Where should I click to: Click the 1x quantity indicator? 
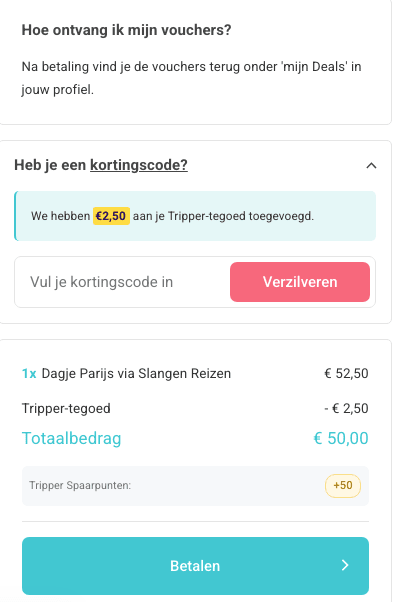click(29, 374)
